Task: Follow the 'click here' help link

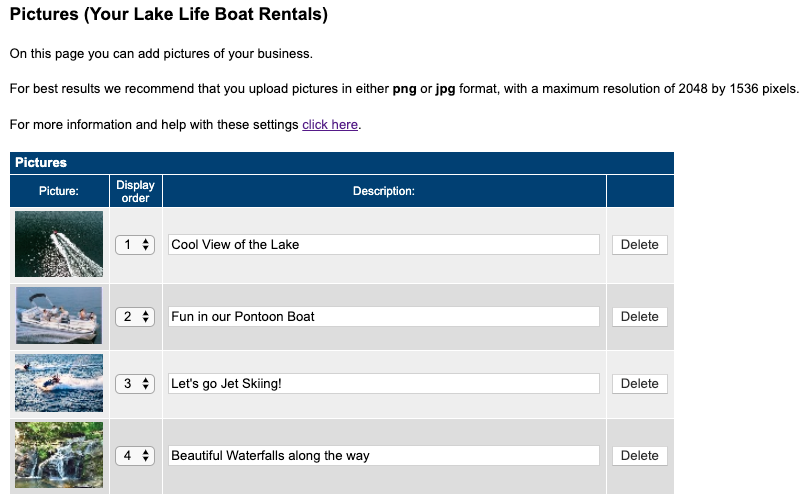Action: tap(330, 125)
